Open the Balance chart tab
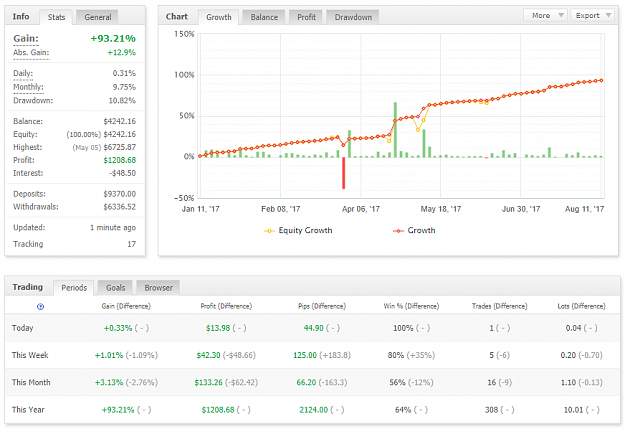The height and width of the screenshot is (429, 625). click(264, 17)
